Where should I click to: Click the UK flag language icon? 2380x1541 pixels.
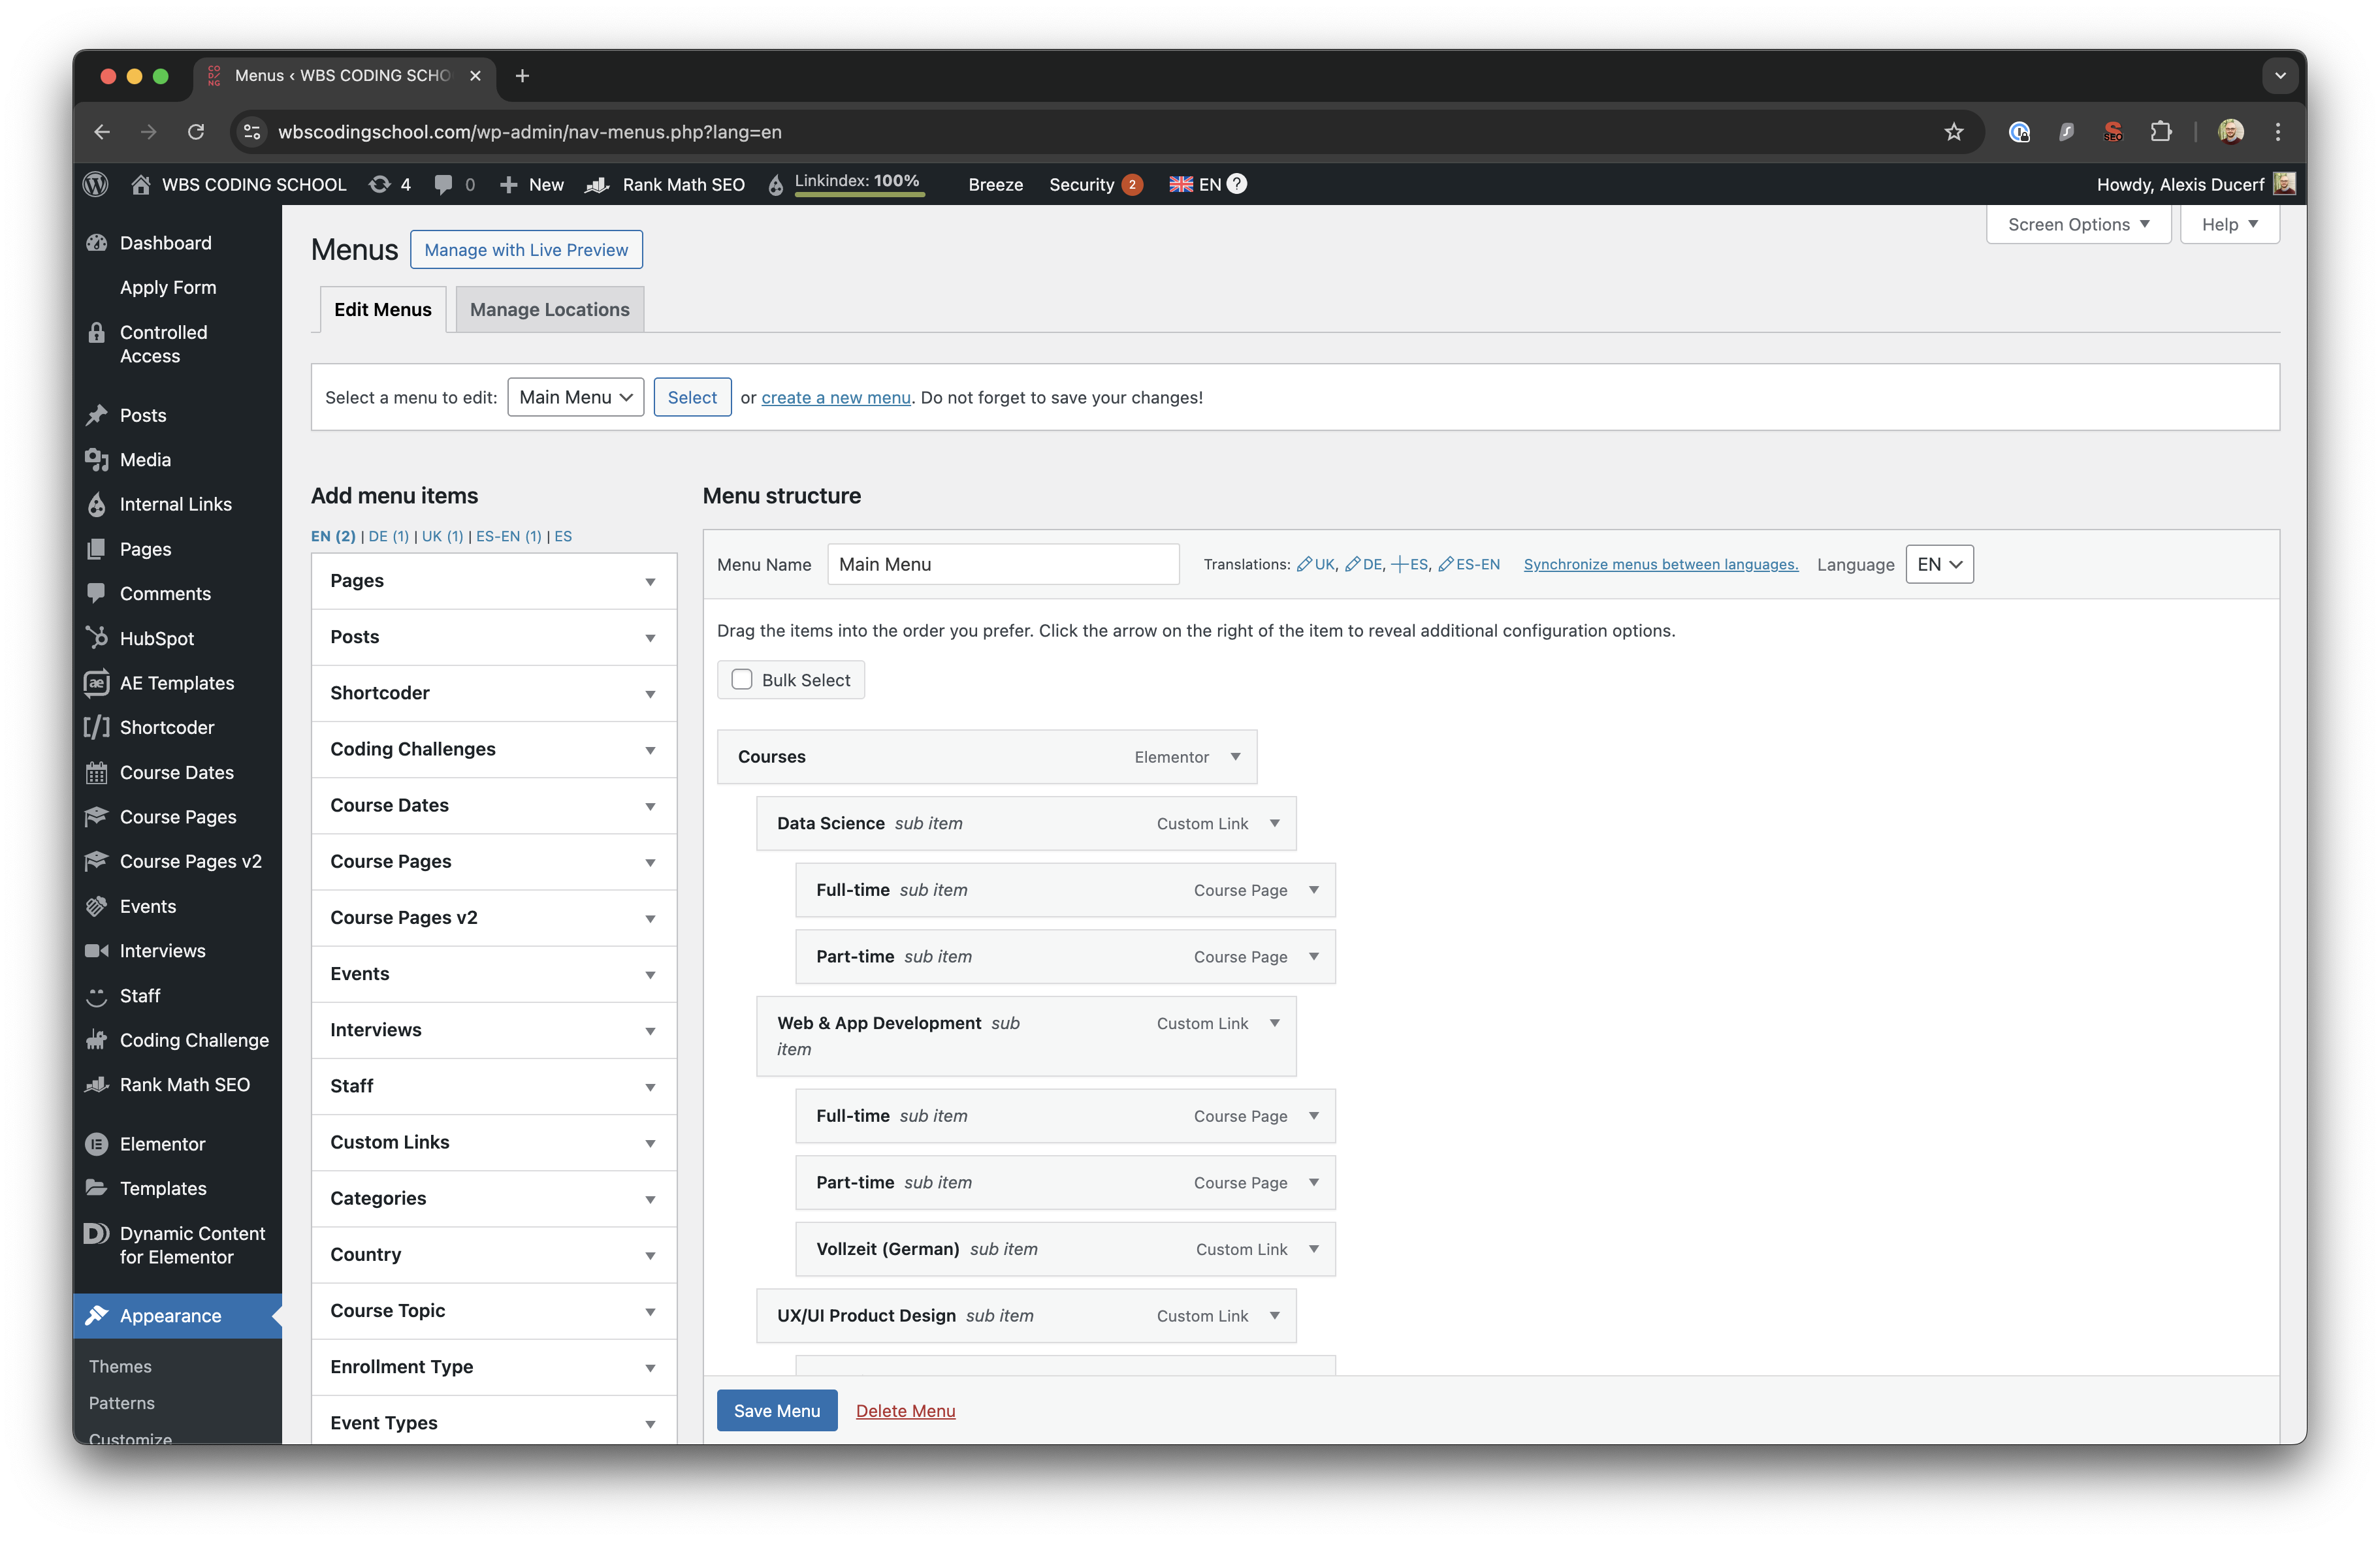pyautogui.click(x=1181, y=184)
